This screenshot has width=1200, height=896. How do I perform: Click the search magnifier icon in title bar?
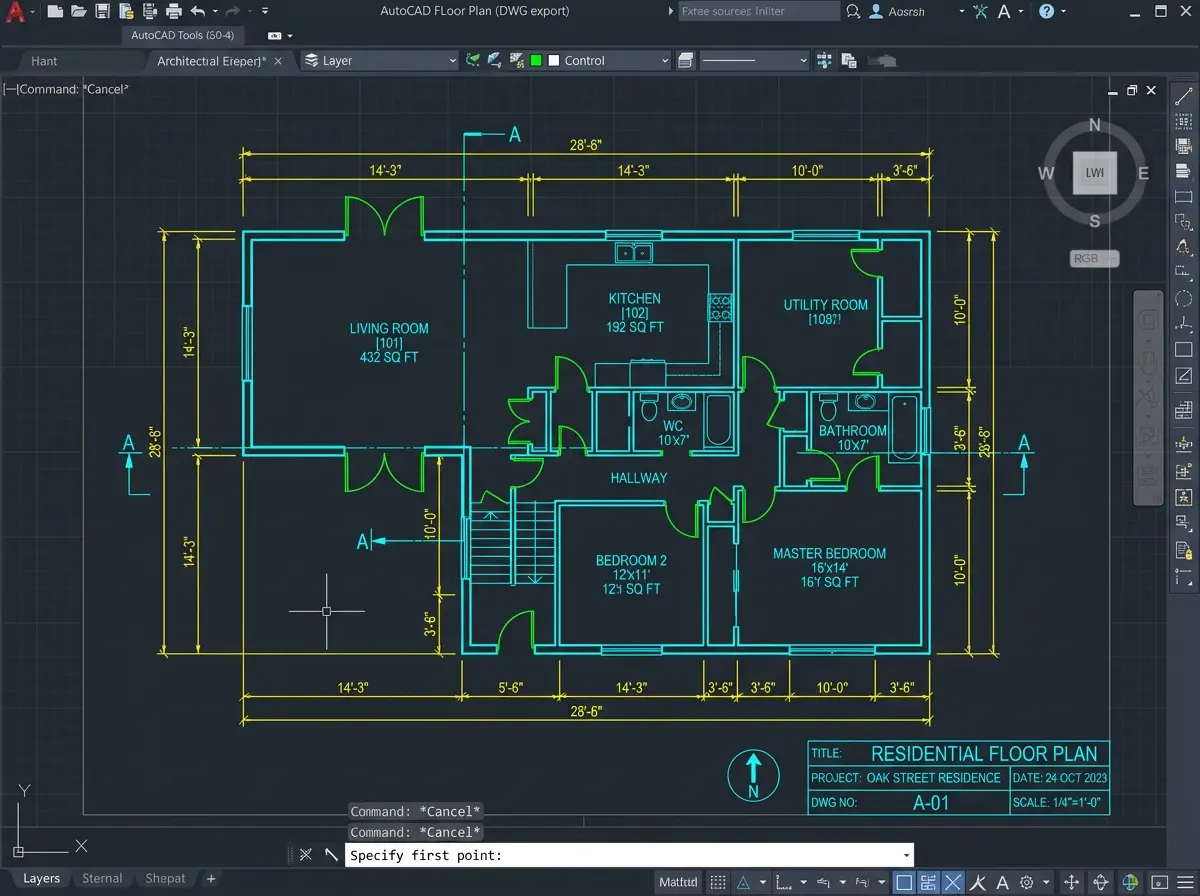(x=853, y=12)
